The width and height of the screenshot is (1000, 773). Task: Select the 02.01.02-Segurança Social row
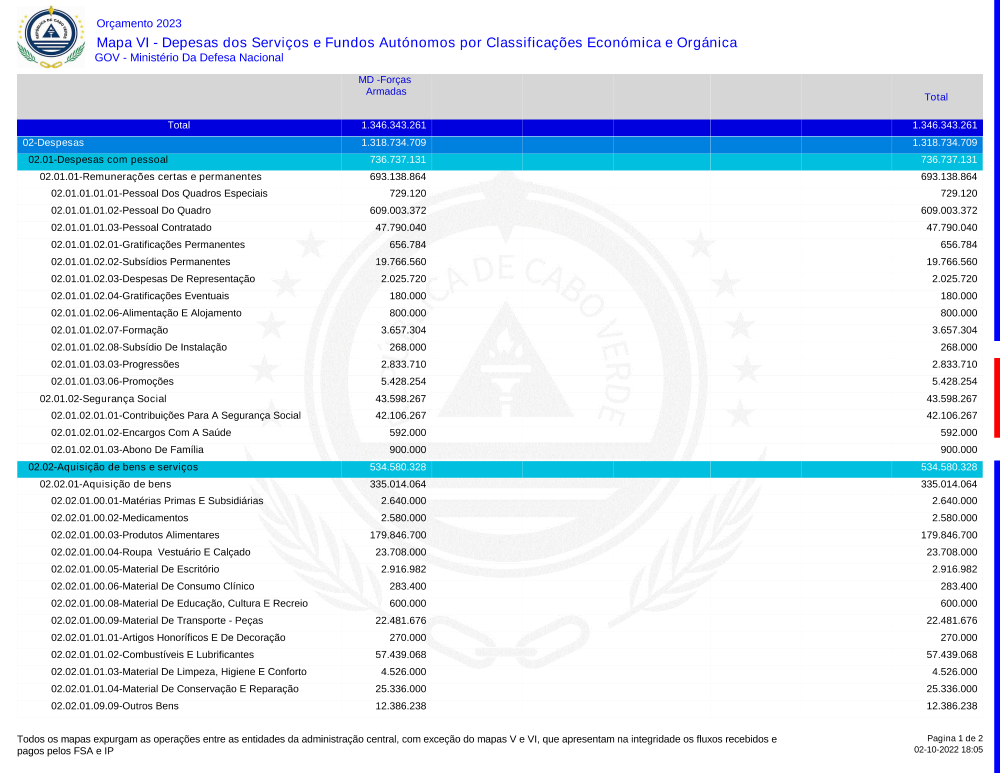(103, 399)
